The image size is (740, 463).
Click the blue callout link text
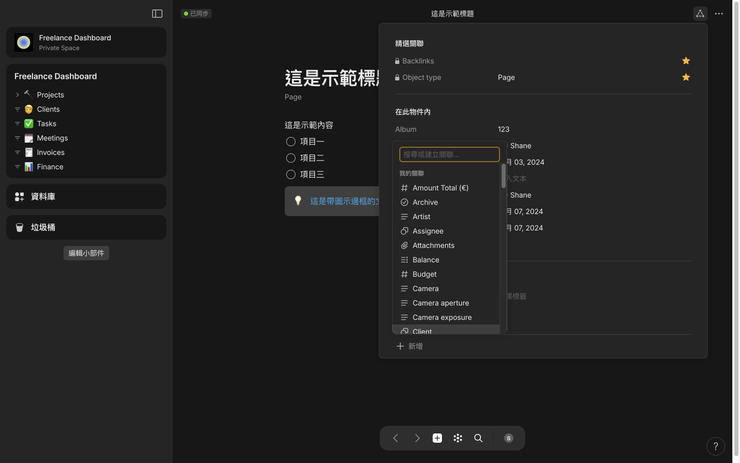(344, 201)
